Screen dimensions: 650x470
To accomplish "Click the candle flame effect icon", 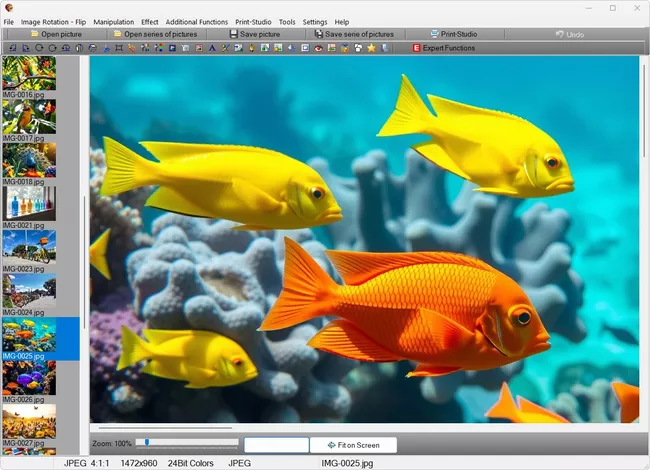I will click(x=252, y=48).
